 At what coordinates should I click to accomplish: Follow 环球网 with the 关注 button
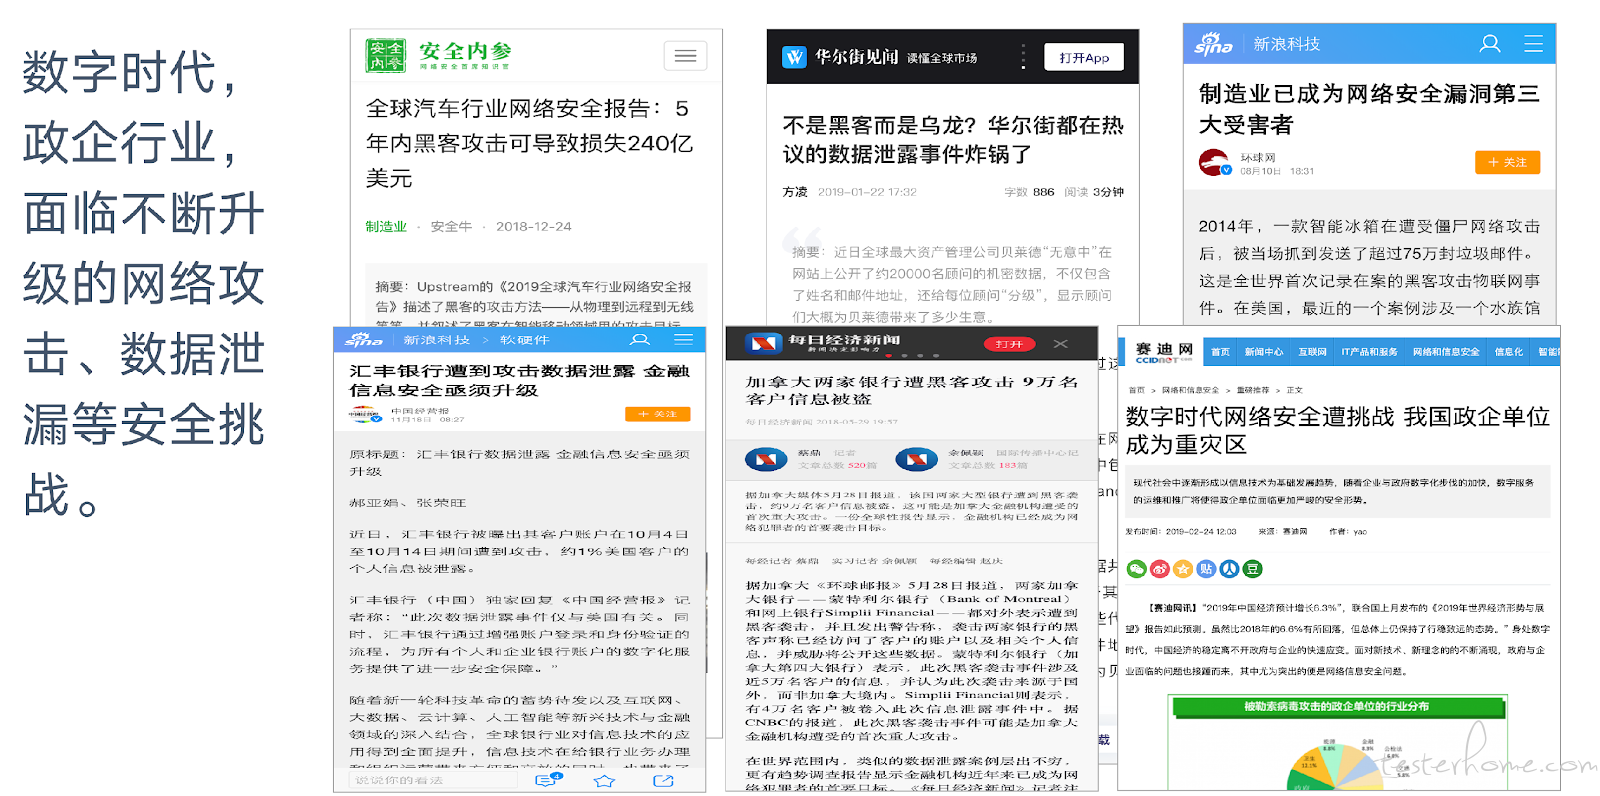(1507, 162)
